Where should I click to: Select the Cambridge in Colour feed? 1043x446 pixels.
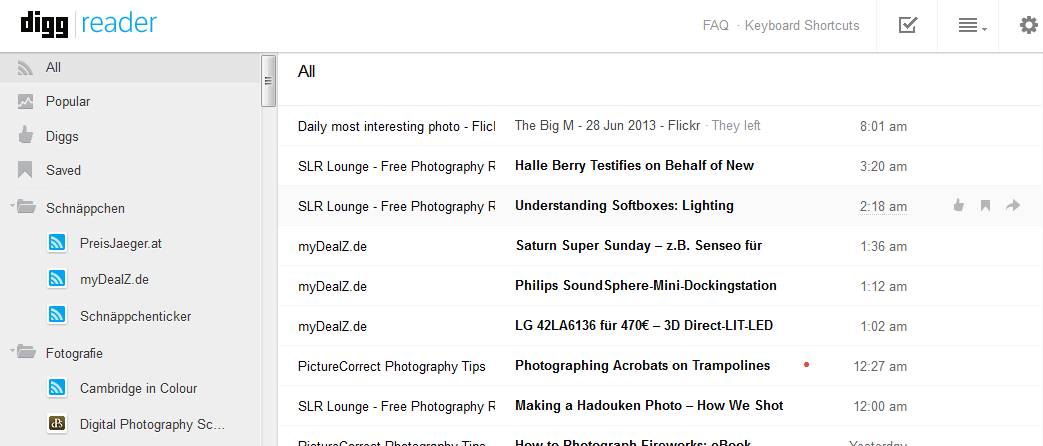[138, 388]
